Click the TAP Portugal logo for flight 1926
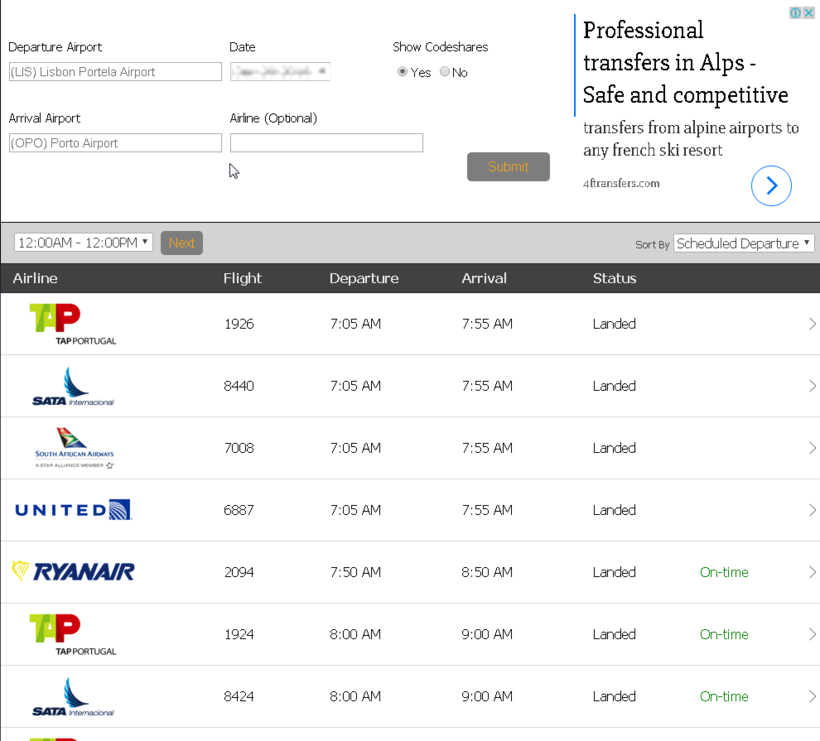 coord(73,324)
